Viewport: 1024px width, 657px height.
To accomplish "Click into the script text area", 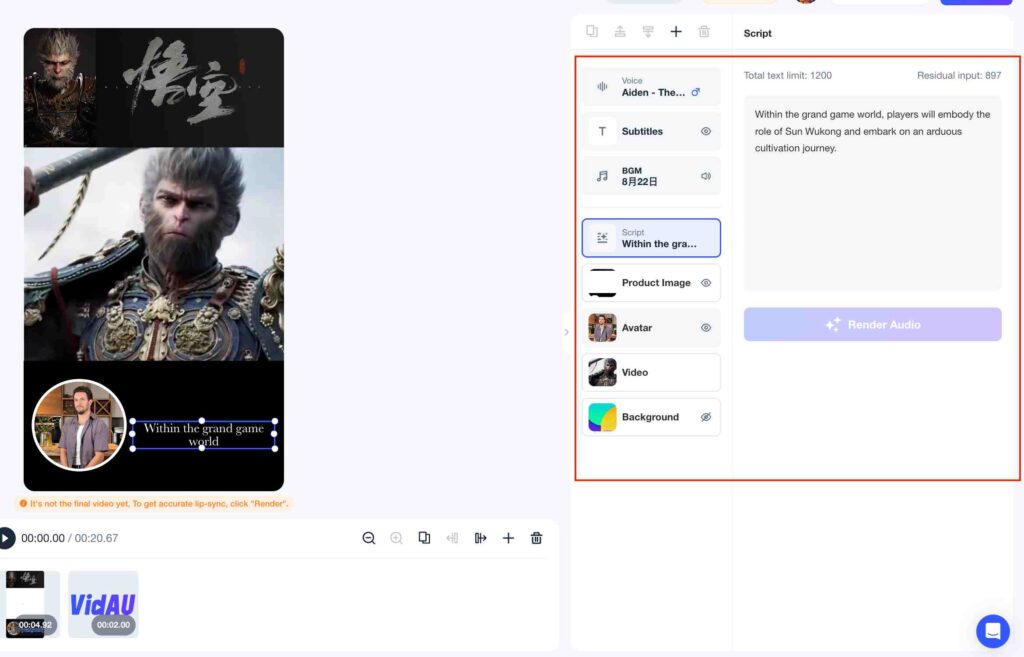I will (x=872, y=193).
